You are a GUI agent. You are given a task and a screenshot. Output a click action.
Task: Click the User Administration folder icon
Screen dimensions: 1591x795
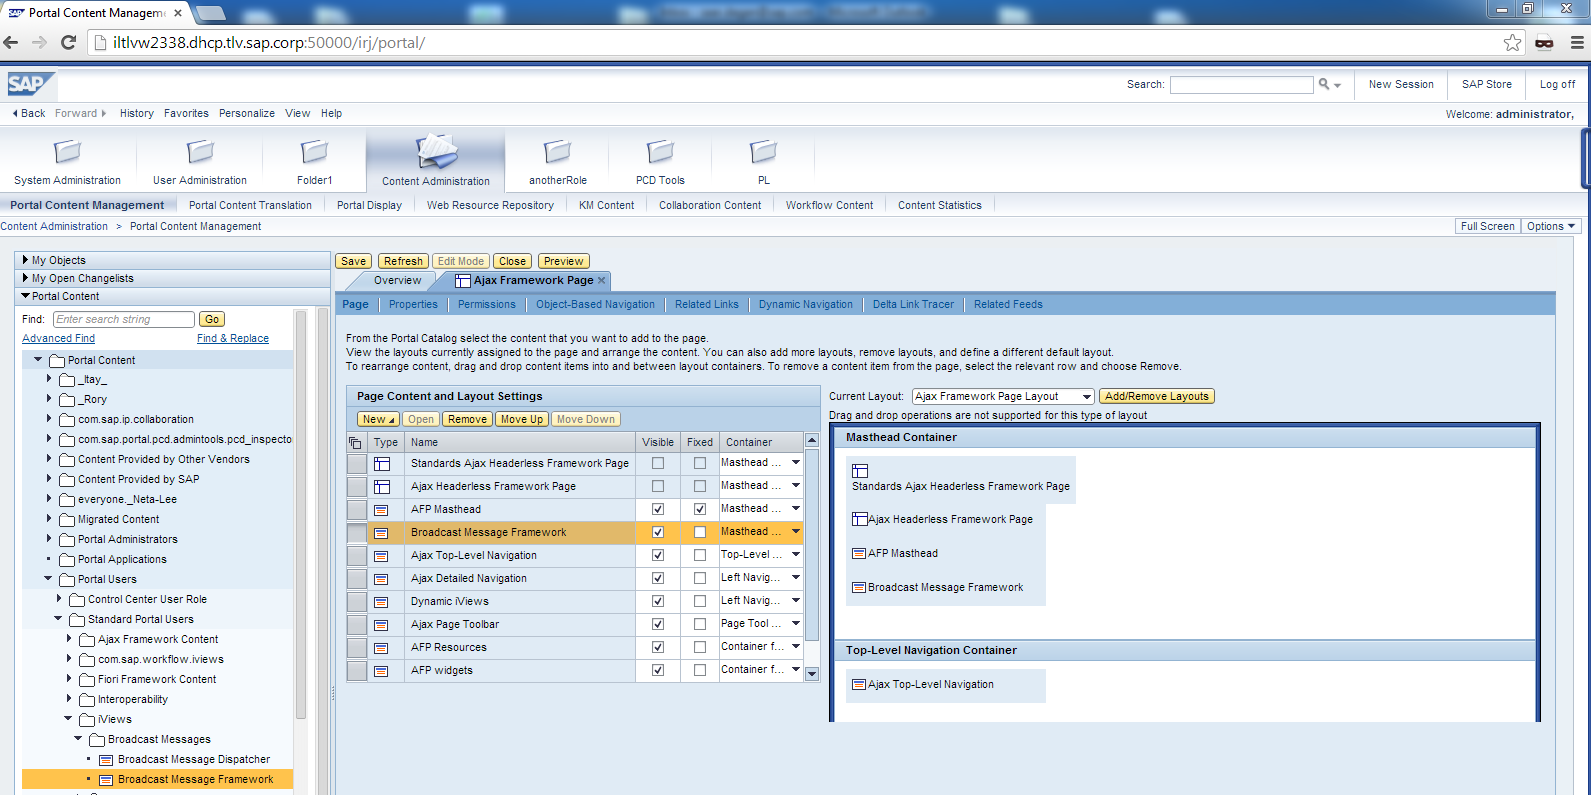coord(200,152)
